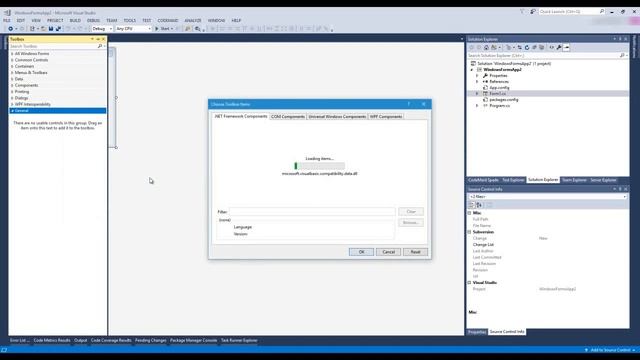Switch to Team Explorer tab
Image resolution: width=640 pixels, height=360 pixels.
pyautogui.click(x=574, y=180)
